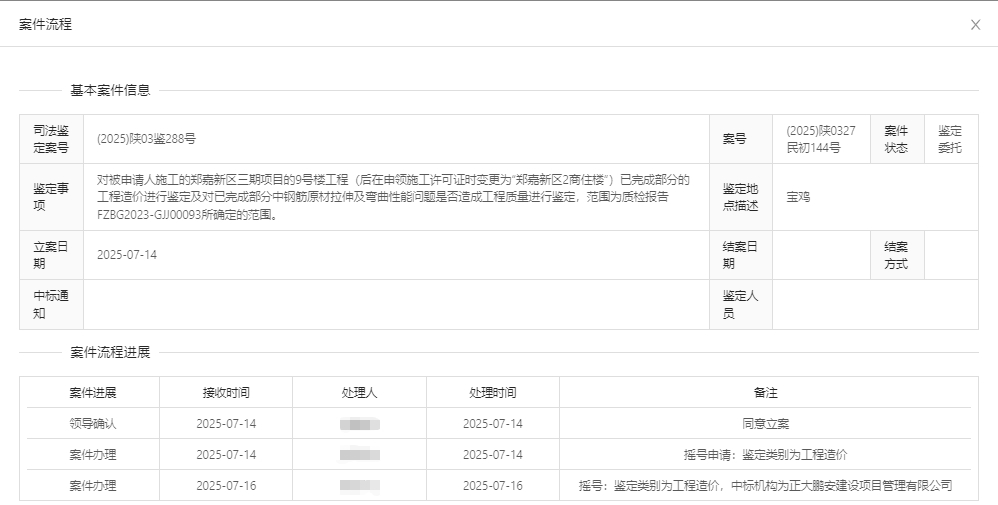
Task: Click the 鉴定事项 description paragraph
Action: (394, 197)
